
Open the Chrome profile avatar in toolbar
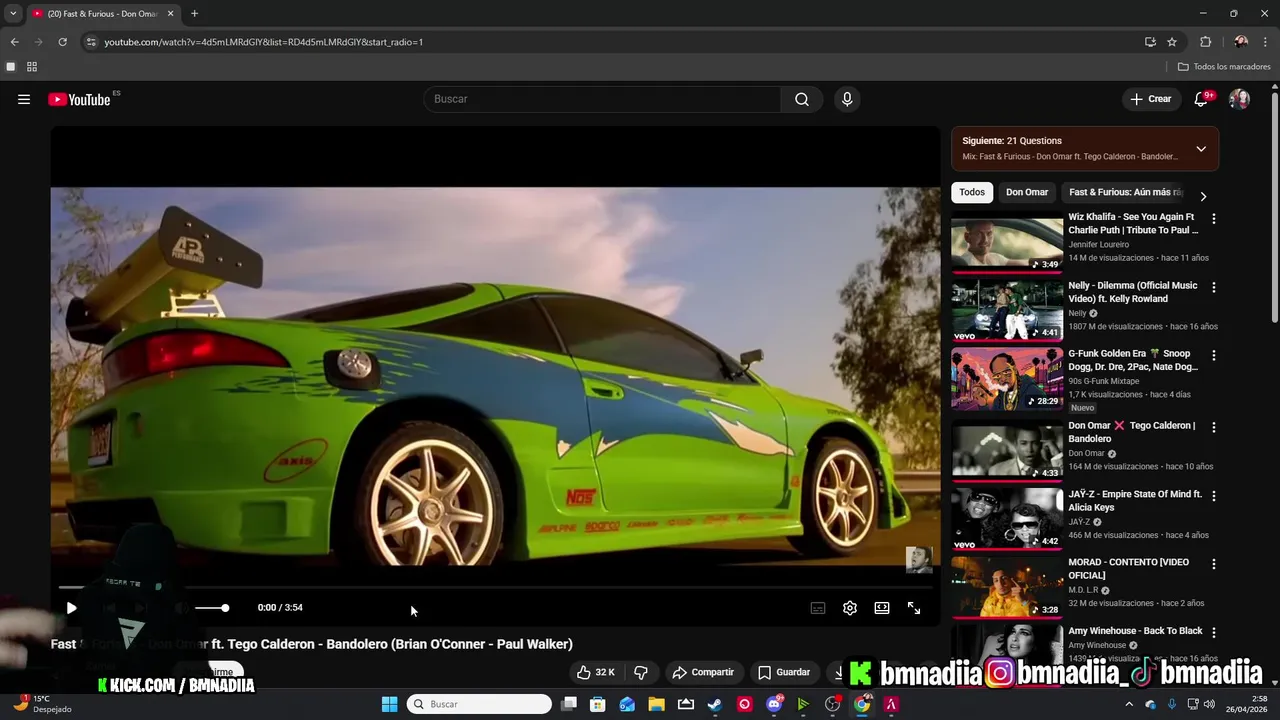tap(1241, 42)
